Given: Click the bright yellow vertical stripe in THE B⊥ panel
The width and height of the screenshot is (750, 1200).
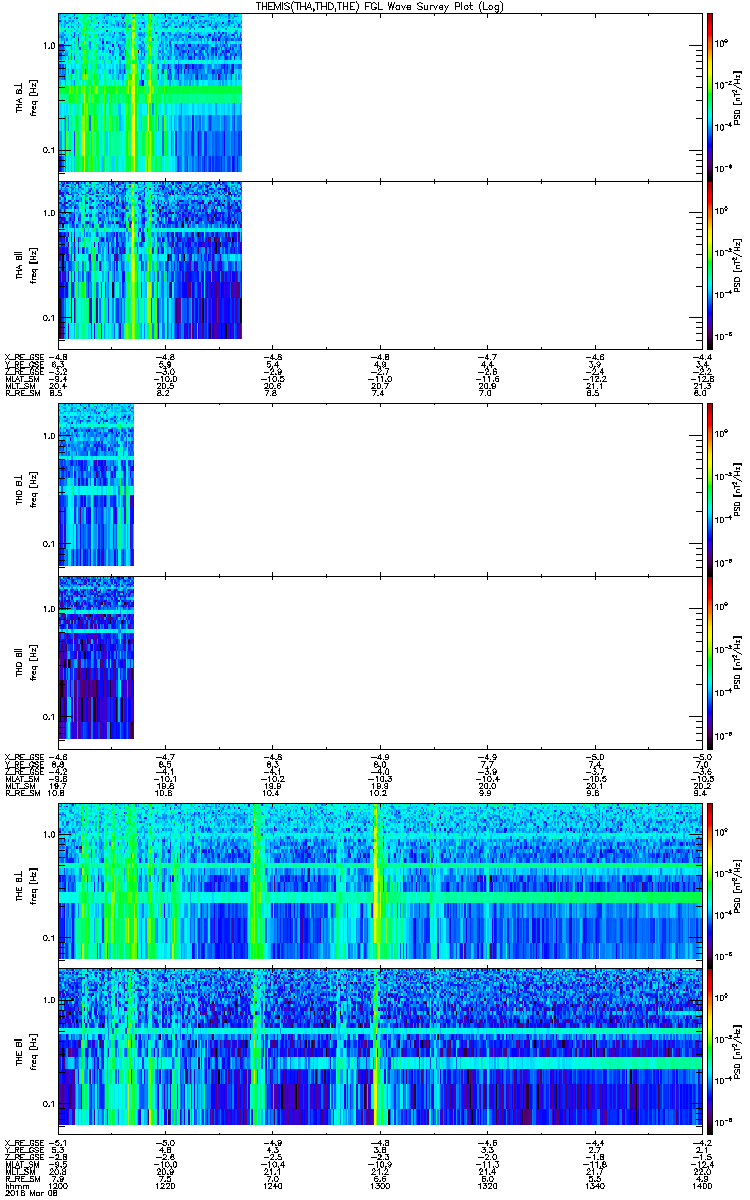Looking at the screenshot, I should pos(376,882).
